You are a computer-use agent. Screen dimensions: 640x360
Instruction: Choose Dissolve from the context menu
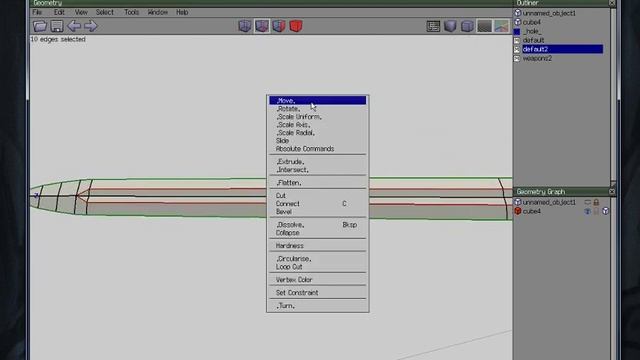click(x=318, y=225)
